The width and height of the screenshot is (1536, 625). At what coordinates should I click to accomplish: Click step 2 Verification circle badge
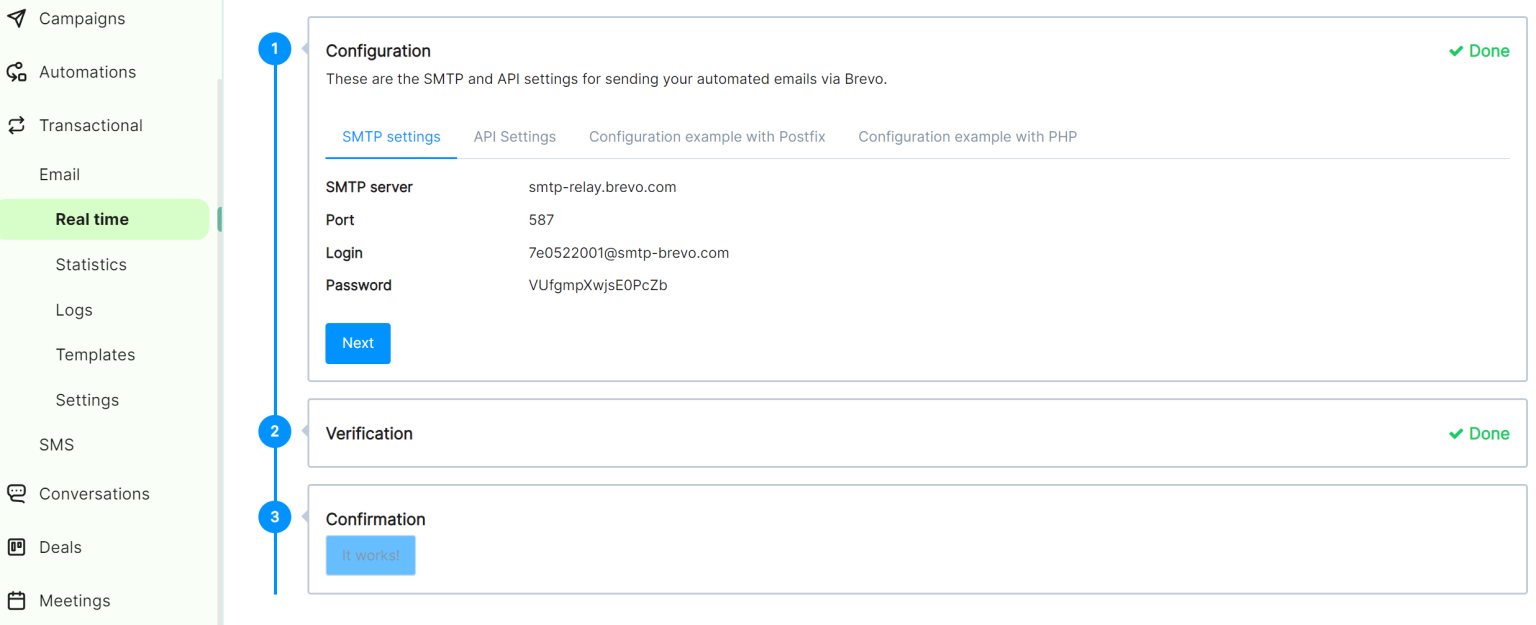[x=275, y=431]
